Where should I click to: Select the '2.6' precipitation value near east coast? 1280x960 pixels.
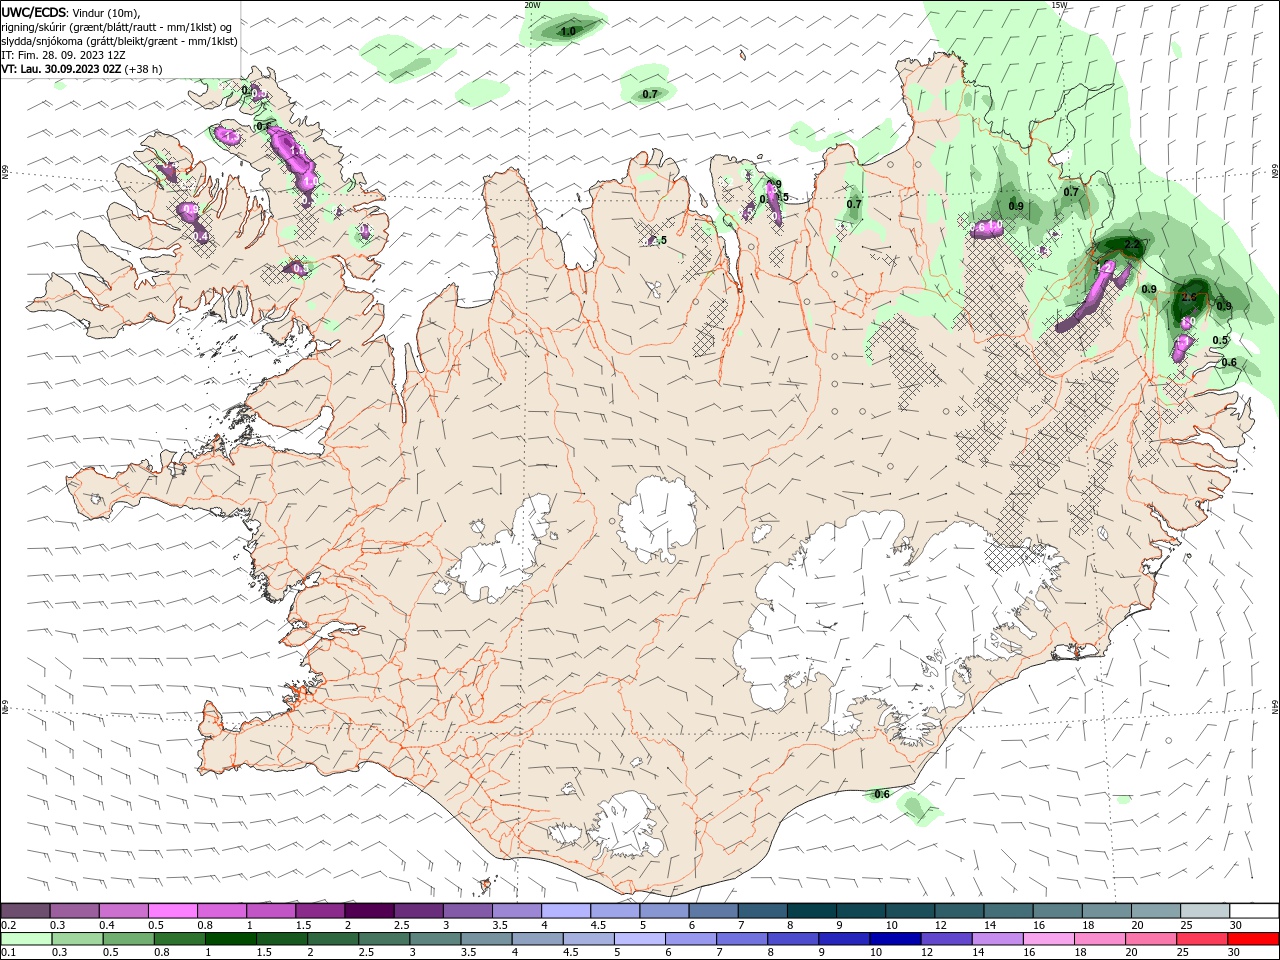tap(1189, 297)
